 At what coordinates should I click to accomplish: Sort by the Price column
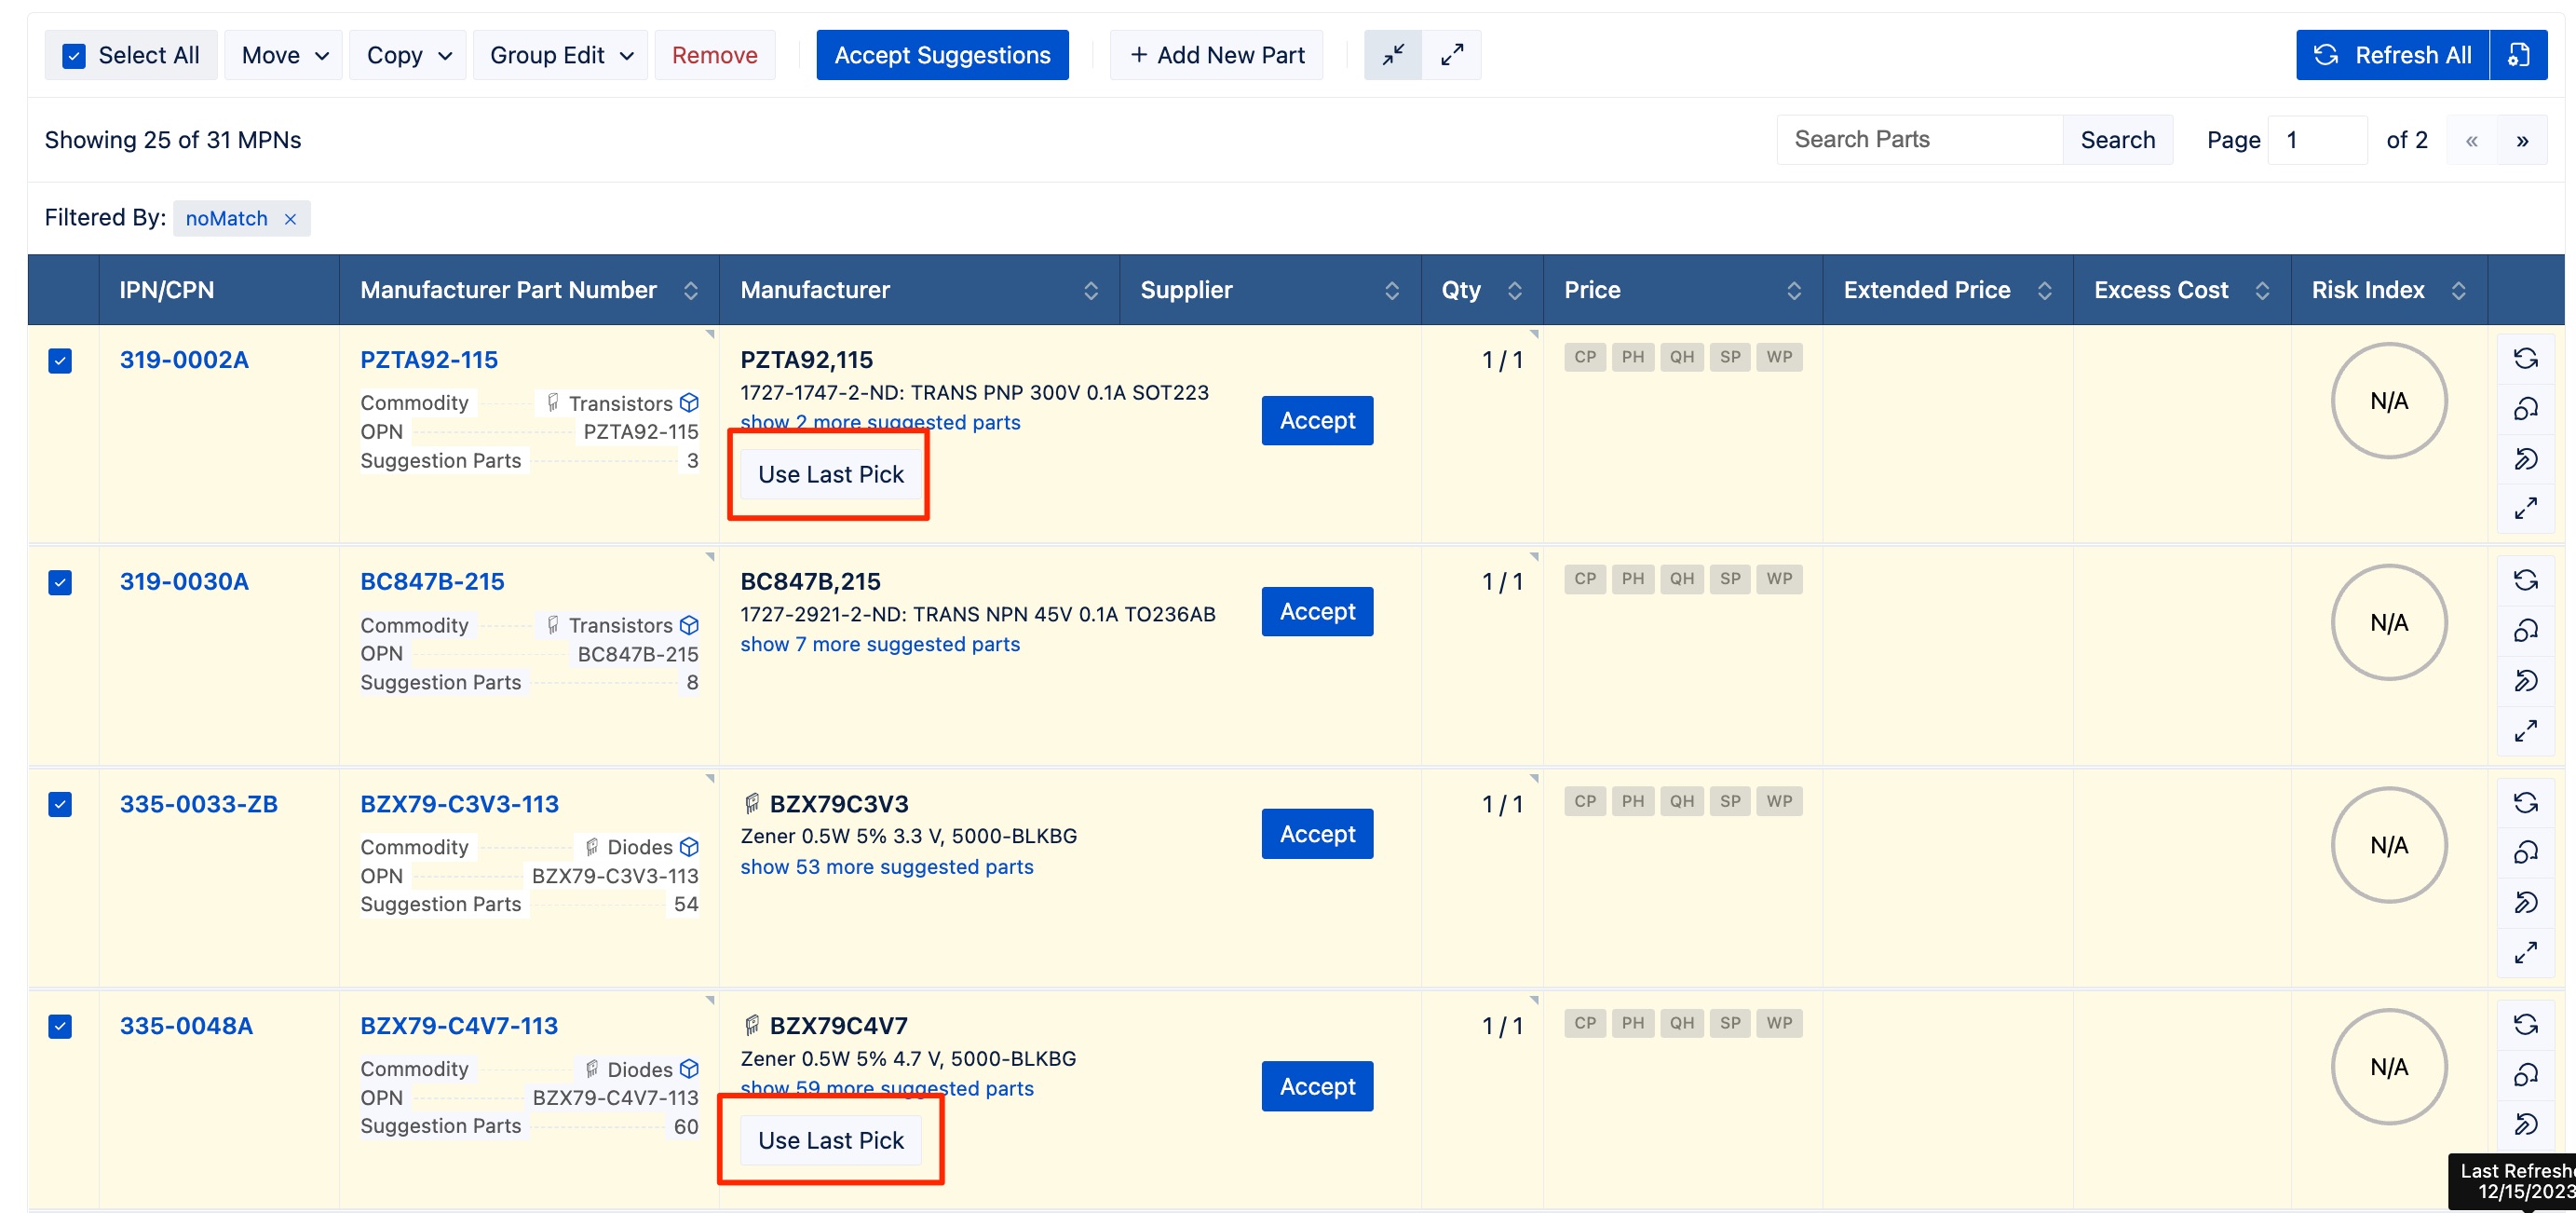(x=1794, y=291)
